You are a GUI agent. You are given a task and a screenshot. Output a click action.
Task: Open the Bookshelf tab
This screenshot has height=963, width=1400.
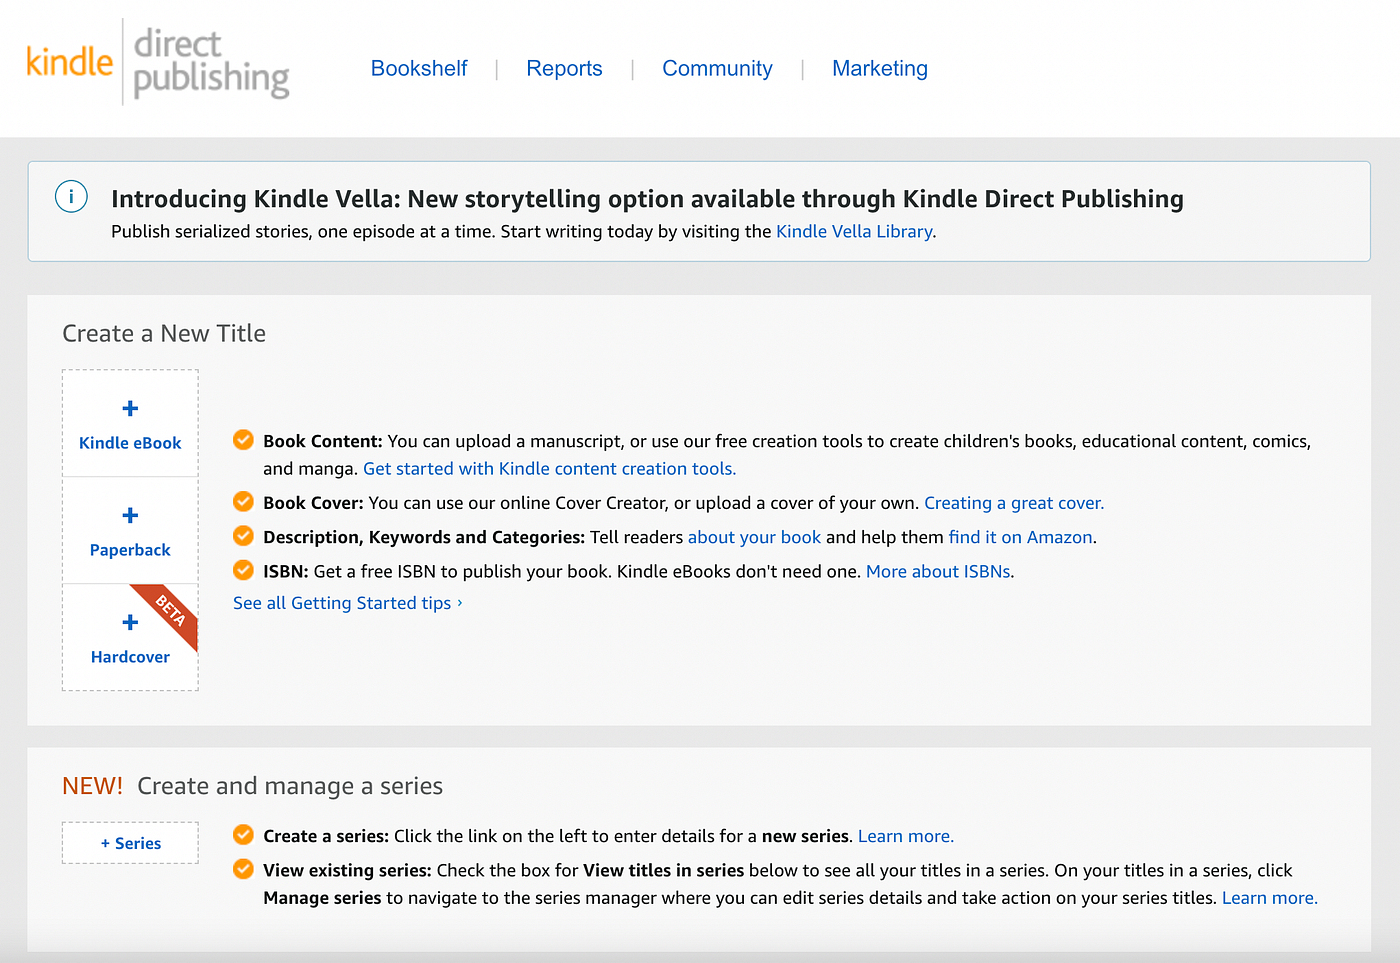(x=419, y=68)
